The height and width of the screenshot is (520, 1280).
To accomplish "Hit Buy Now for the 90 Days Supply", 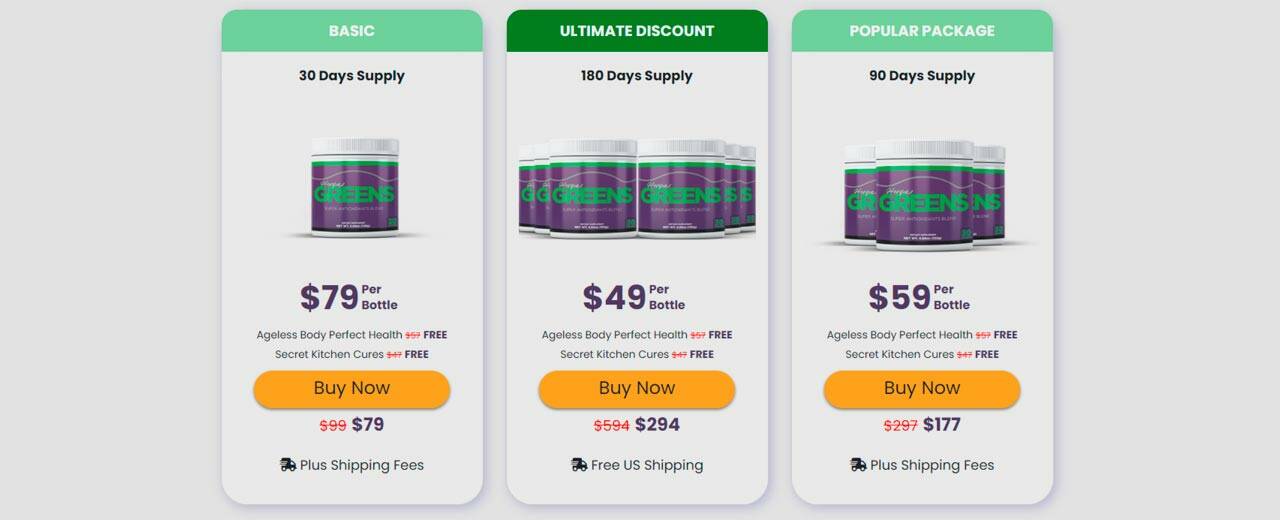I will coord(921,389).
